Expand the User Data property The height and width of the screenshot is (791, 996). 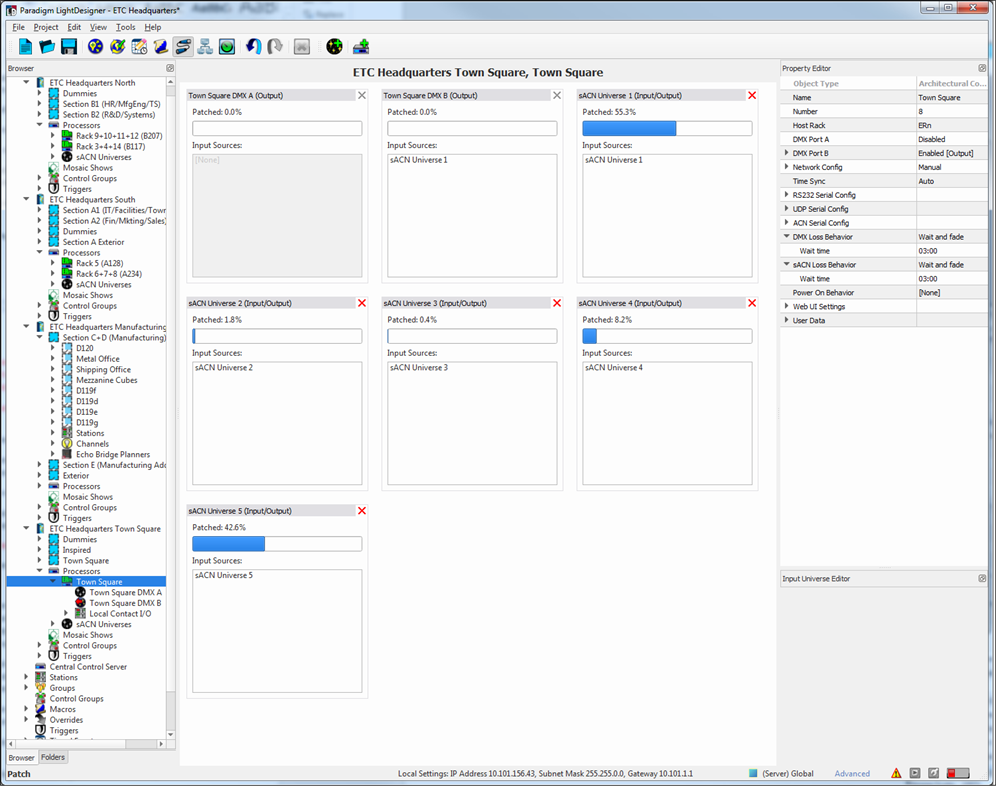click(x=786, y=320)
